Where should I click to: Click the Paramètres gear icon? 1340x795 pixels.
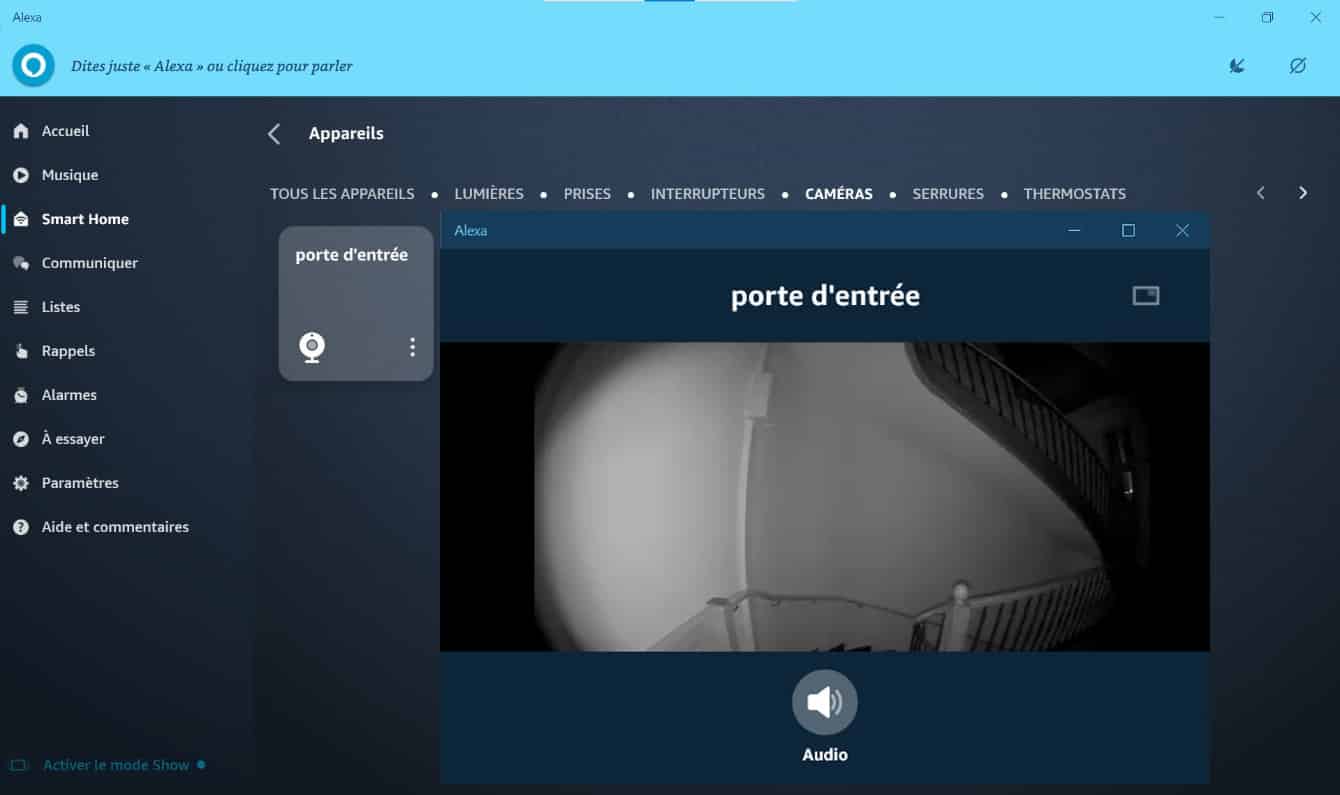21,483
